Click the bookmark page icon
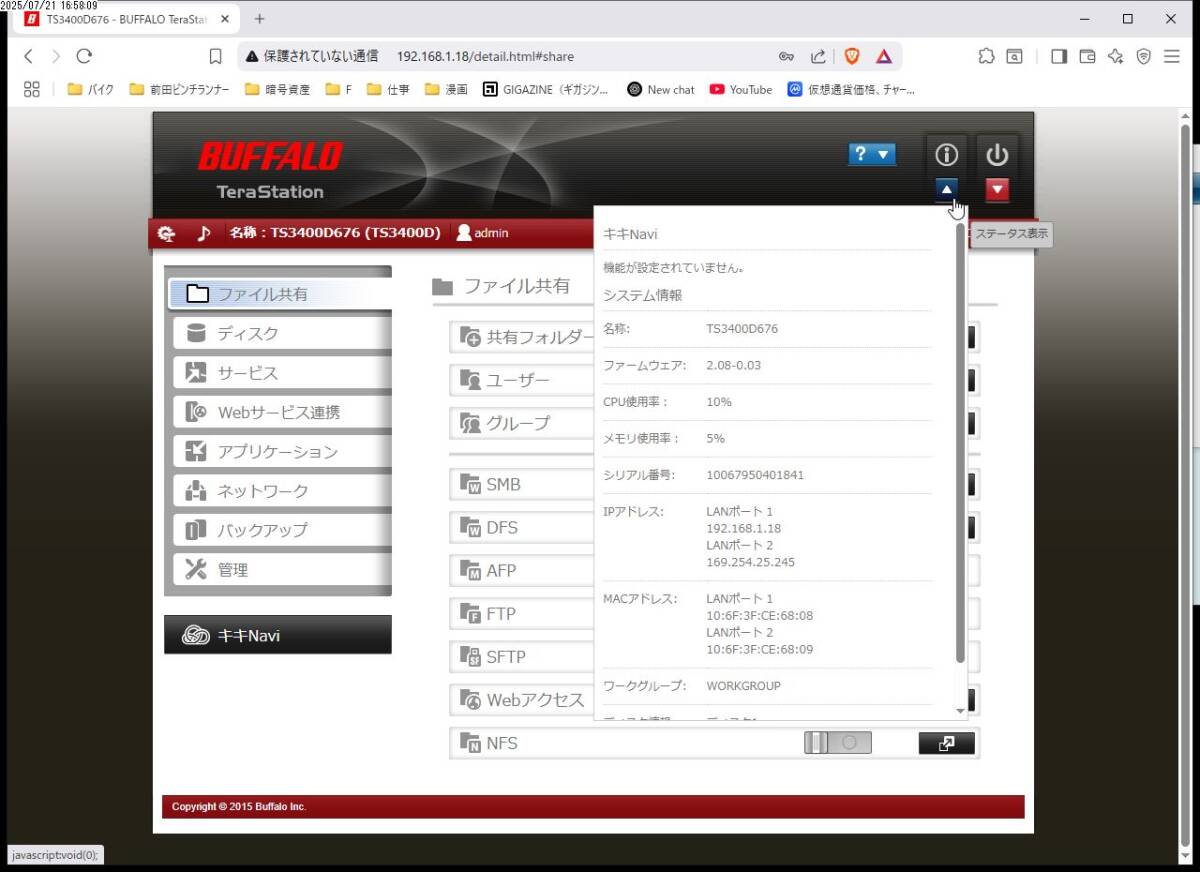 click(215, 56)
